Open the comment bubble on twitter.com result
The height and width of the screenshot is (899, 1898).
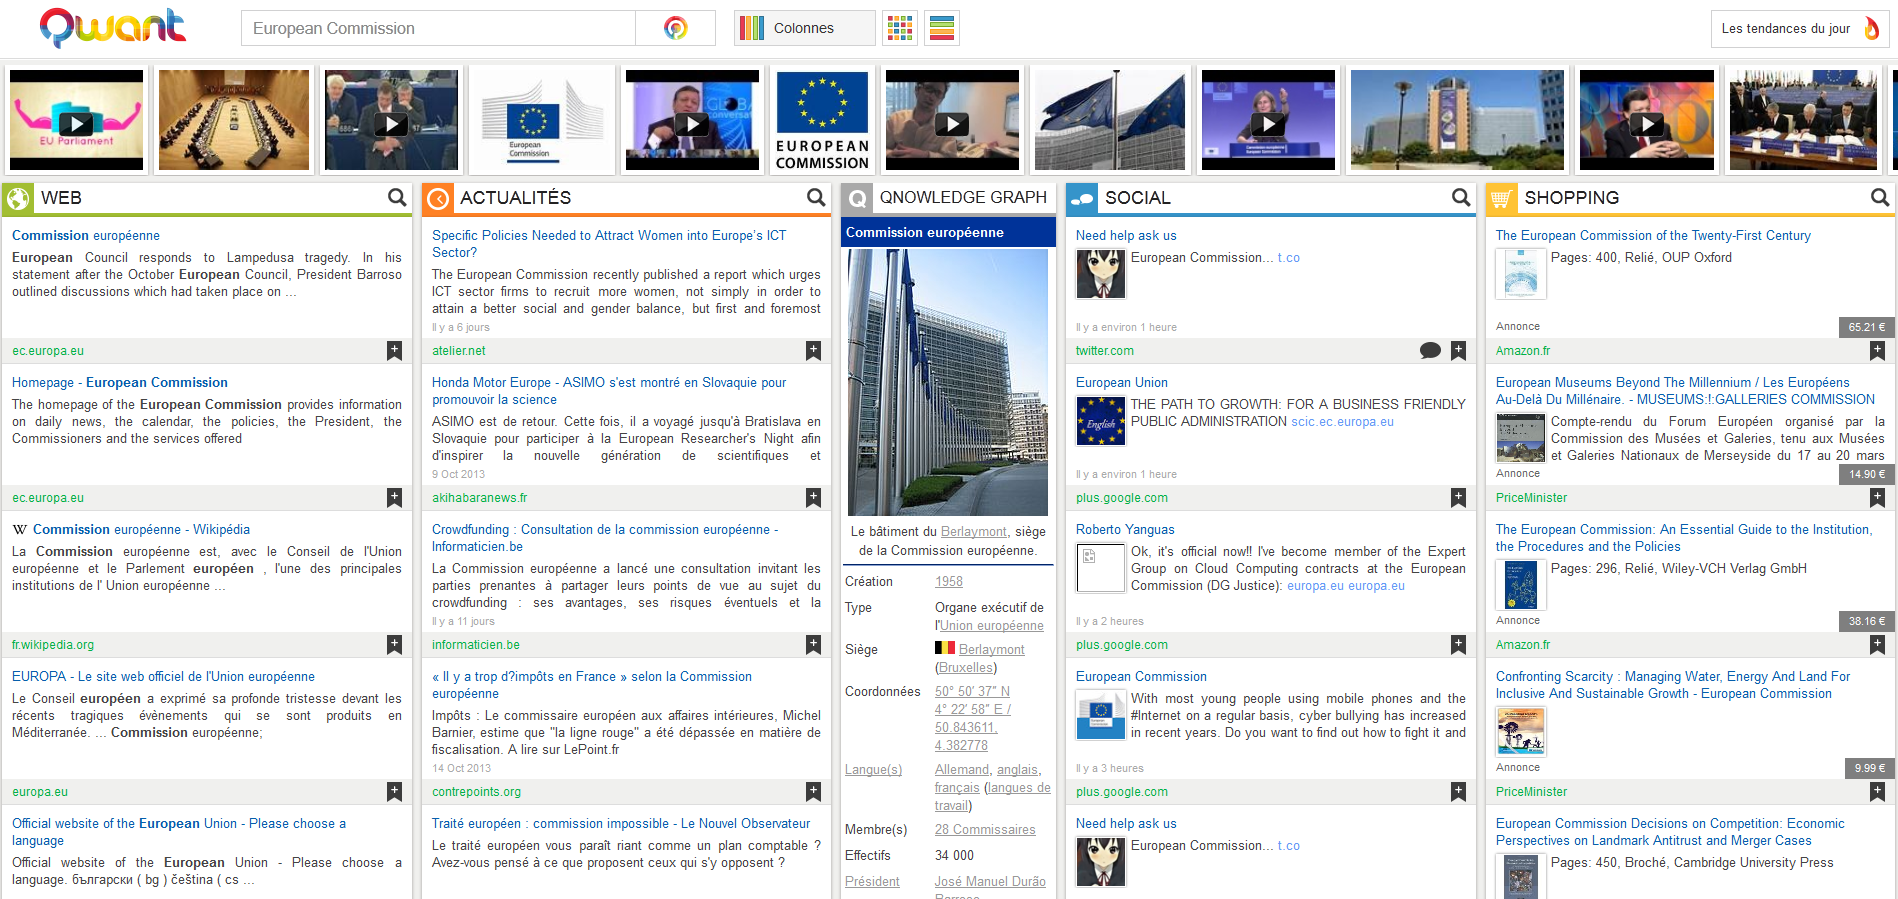[x=1430, y=350]
